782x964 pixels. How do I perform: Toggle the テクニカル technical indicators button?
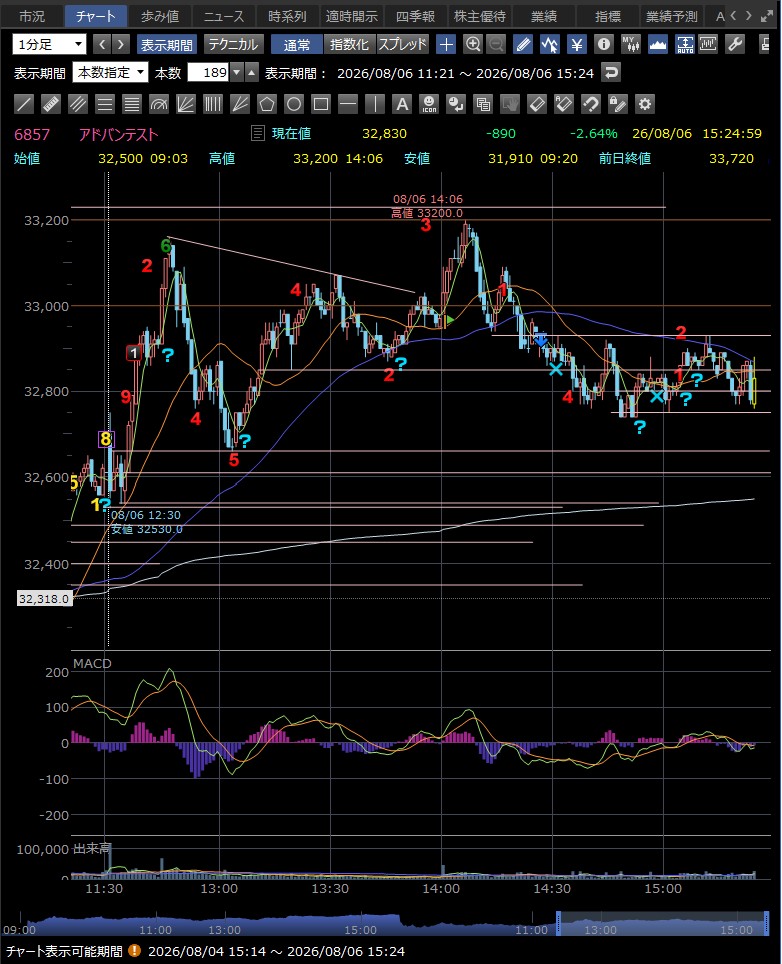point(233,44)
